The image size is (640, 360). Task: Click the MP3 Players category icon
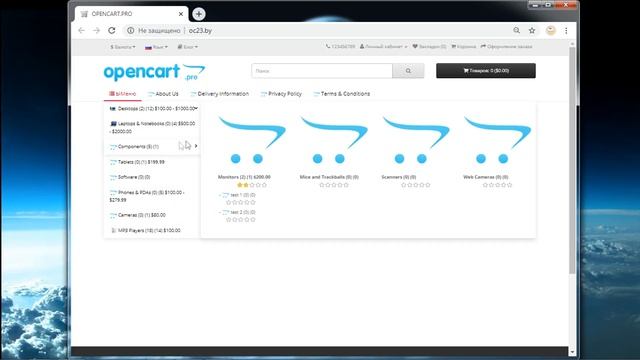pyautogui.click(x=113, y=231)
